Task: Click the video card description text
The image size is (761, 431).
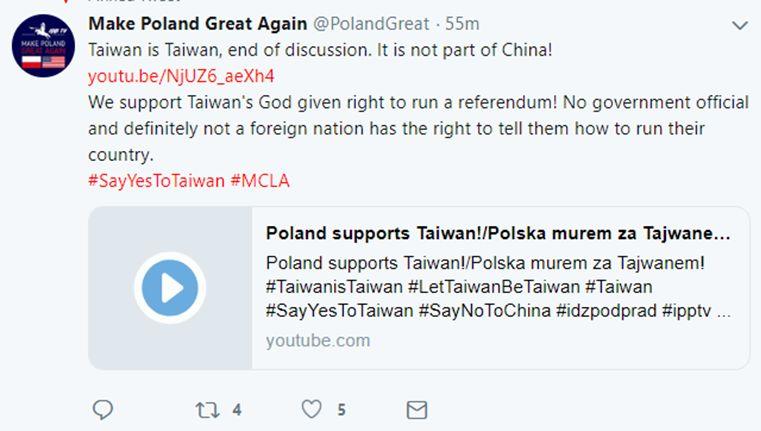Action: [x=497, y=287]
